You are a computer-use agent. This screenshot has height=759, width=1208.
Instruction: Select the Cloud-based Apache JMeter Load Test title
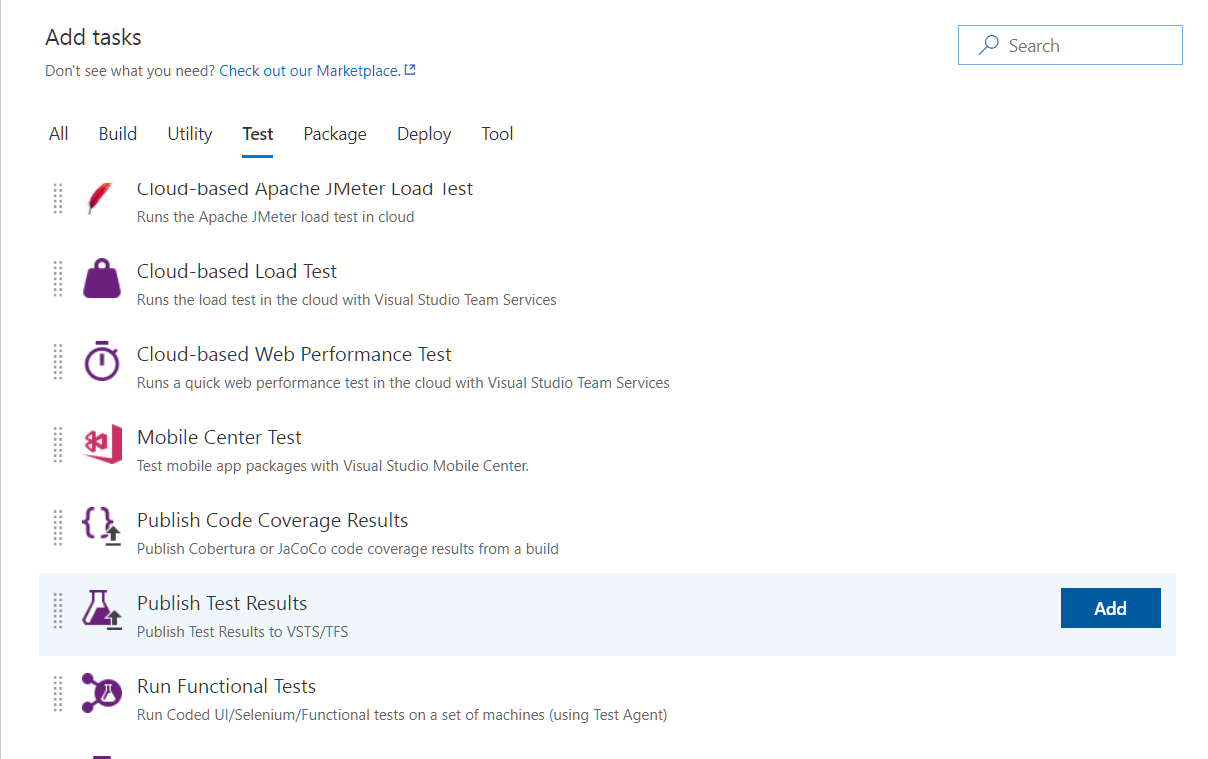(305, 189)
